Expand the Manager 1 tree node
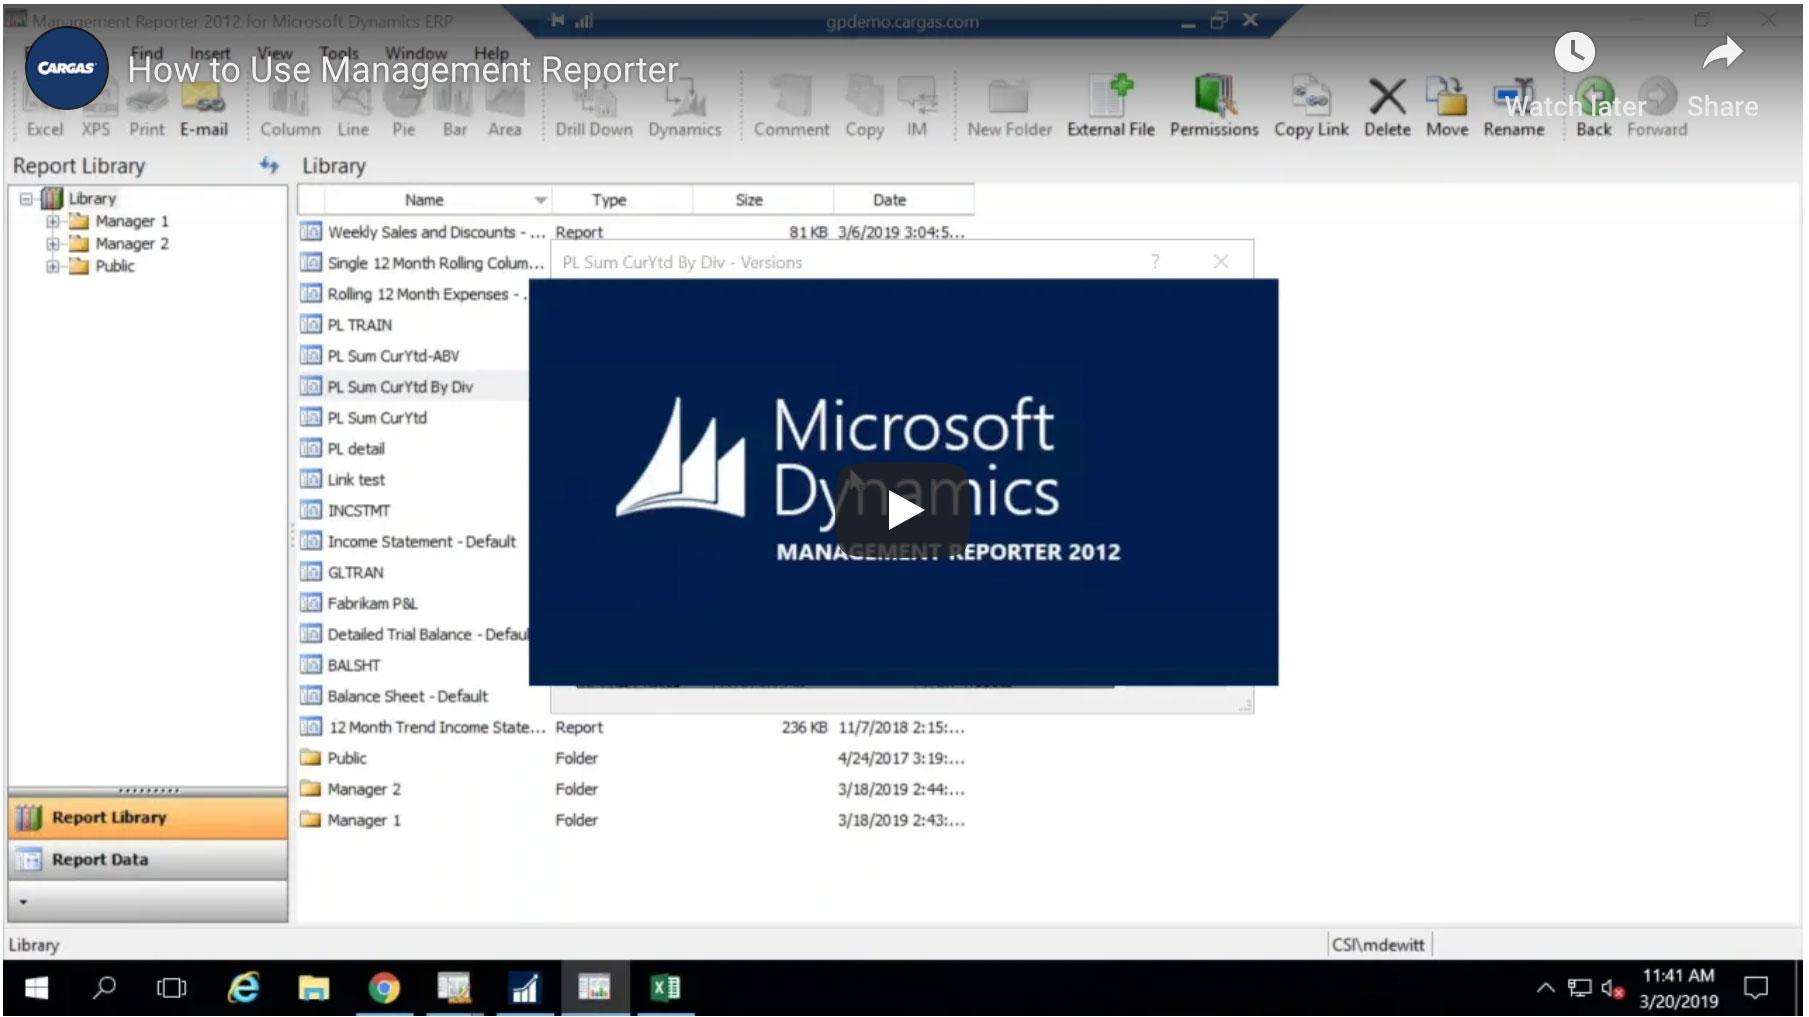The height and width of the screenshot is (1017, 1809). tap(53, 221)
